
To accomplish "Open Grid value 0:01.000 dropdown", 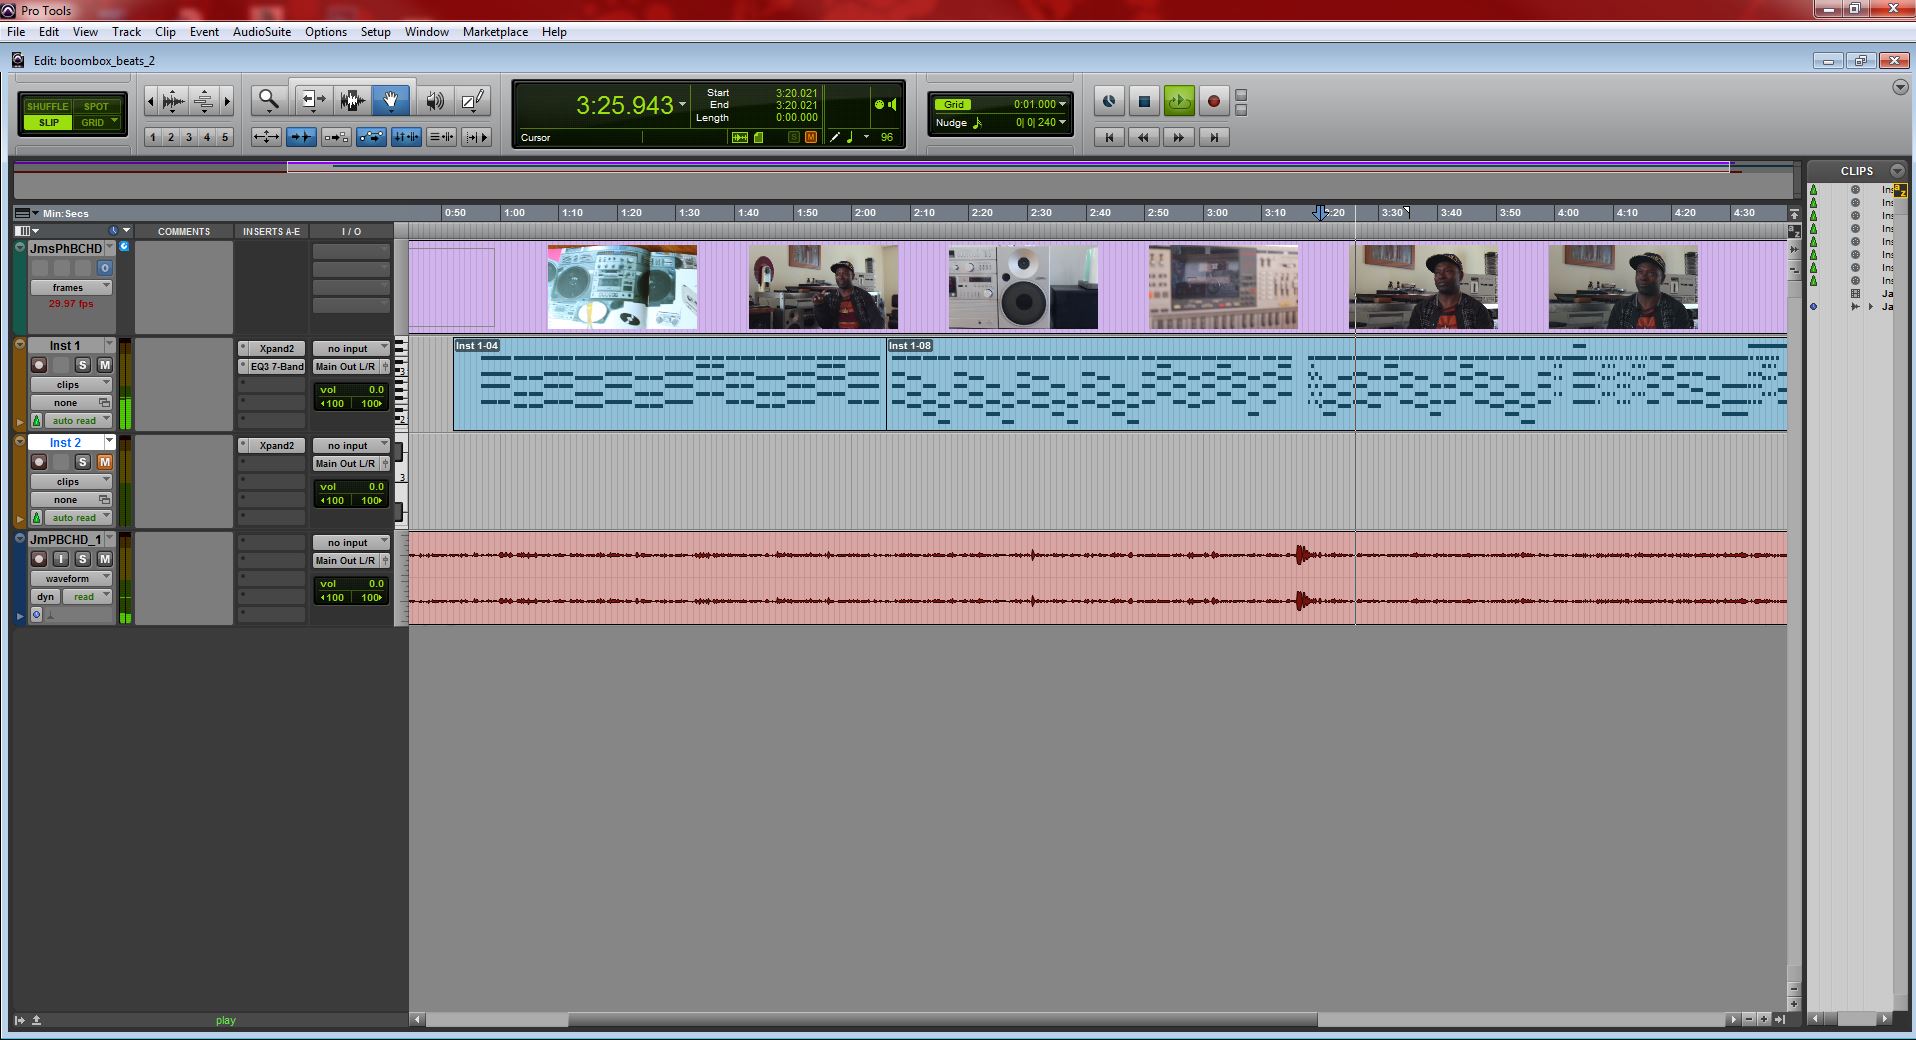I will 1062,104.
